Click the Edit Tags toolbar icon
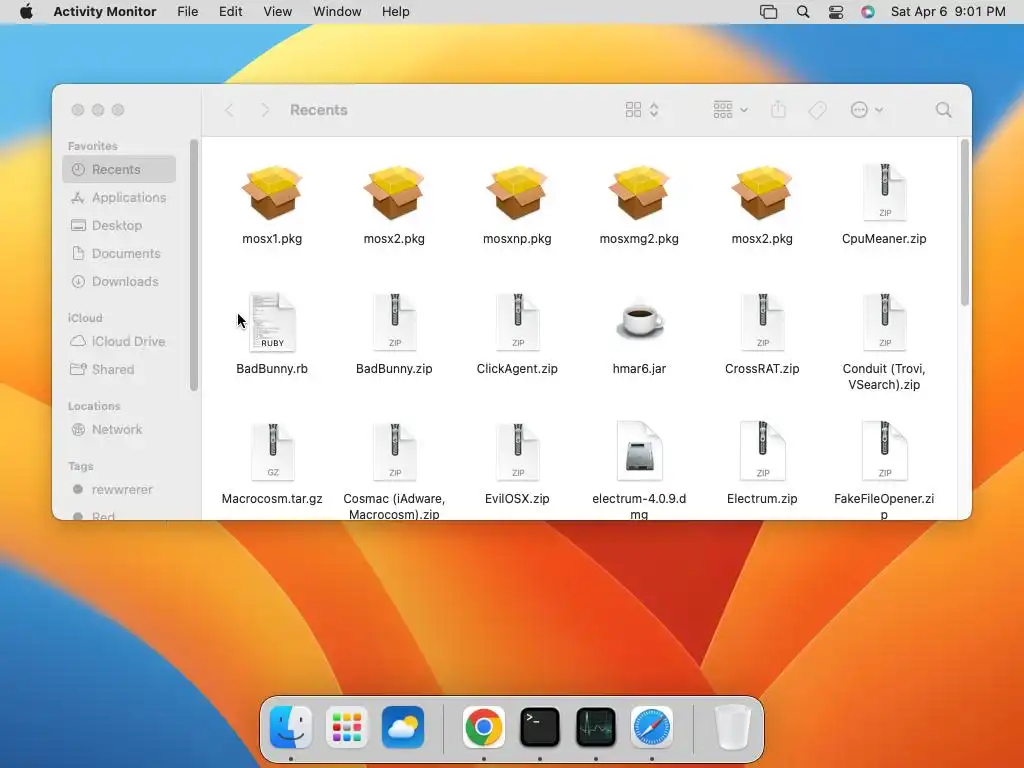Viewport: 1024px width, 768px height. pyautogui.click(x=817, y=110)
